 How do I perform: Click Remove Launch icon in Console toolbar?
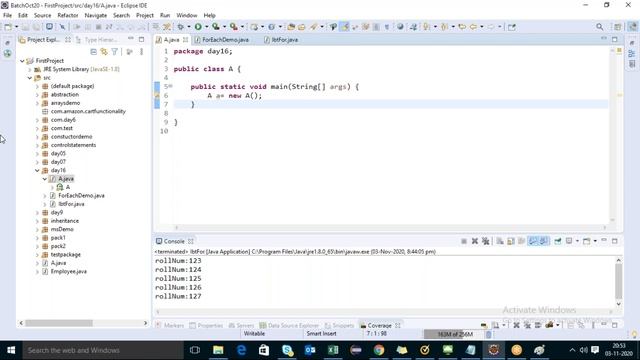(475, 241)
